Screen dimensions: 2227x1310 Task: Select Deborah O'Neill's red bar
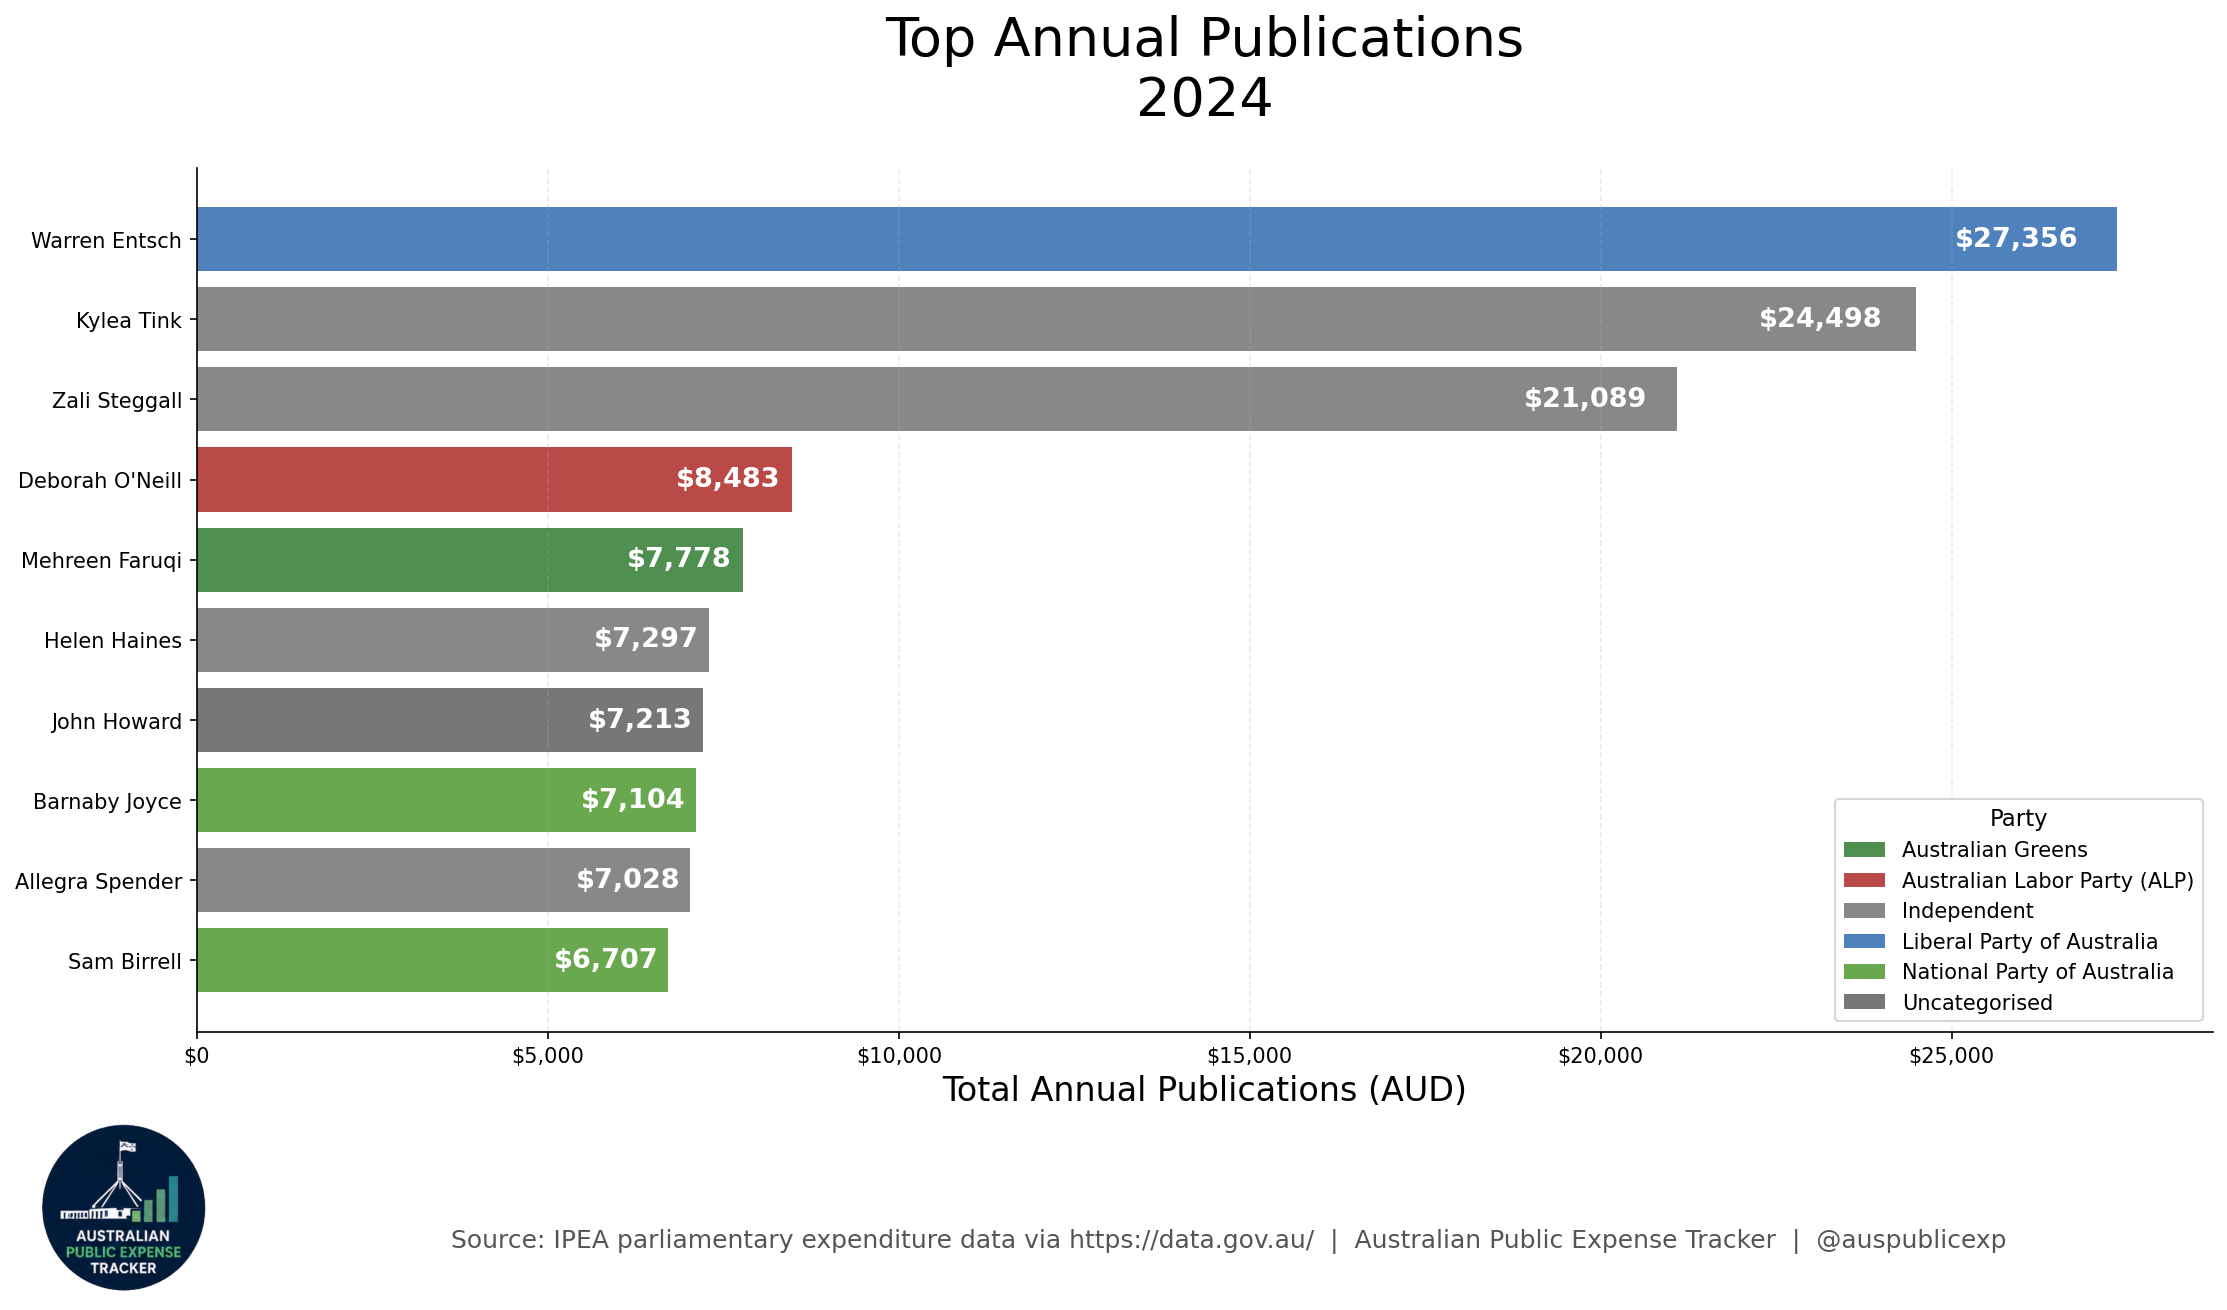tap(494, 479)
